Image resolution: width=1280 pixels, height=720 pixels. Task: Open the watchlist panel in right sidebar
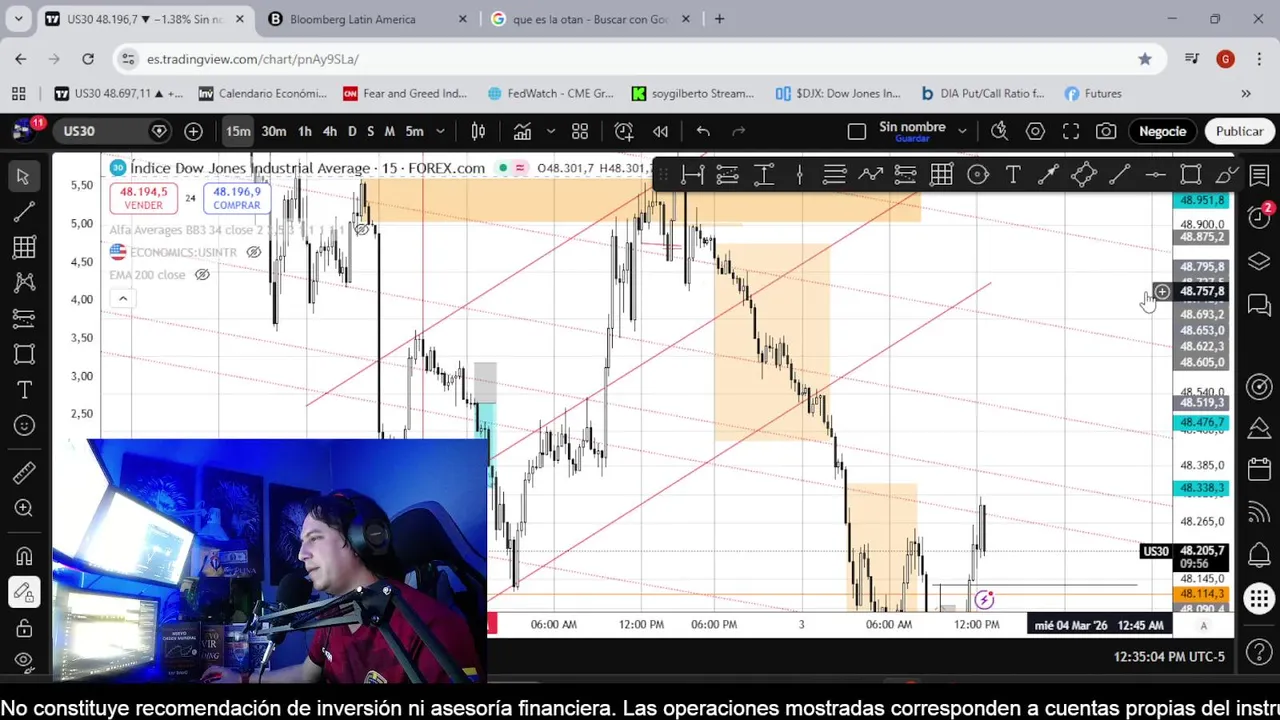1259,176
